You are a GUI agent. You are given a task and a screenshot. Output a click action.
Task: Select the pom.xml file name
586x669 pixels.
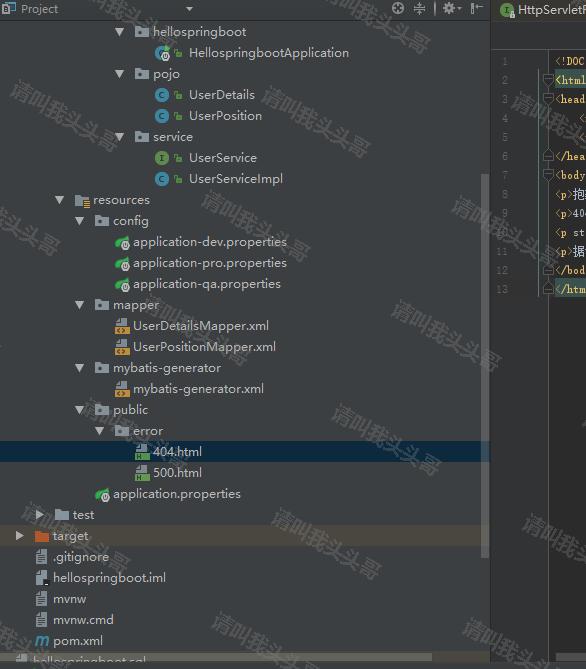point(78,641)
